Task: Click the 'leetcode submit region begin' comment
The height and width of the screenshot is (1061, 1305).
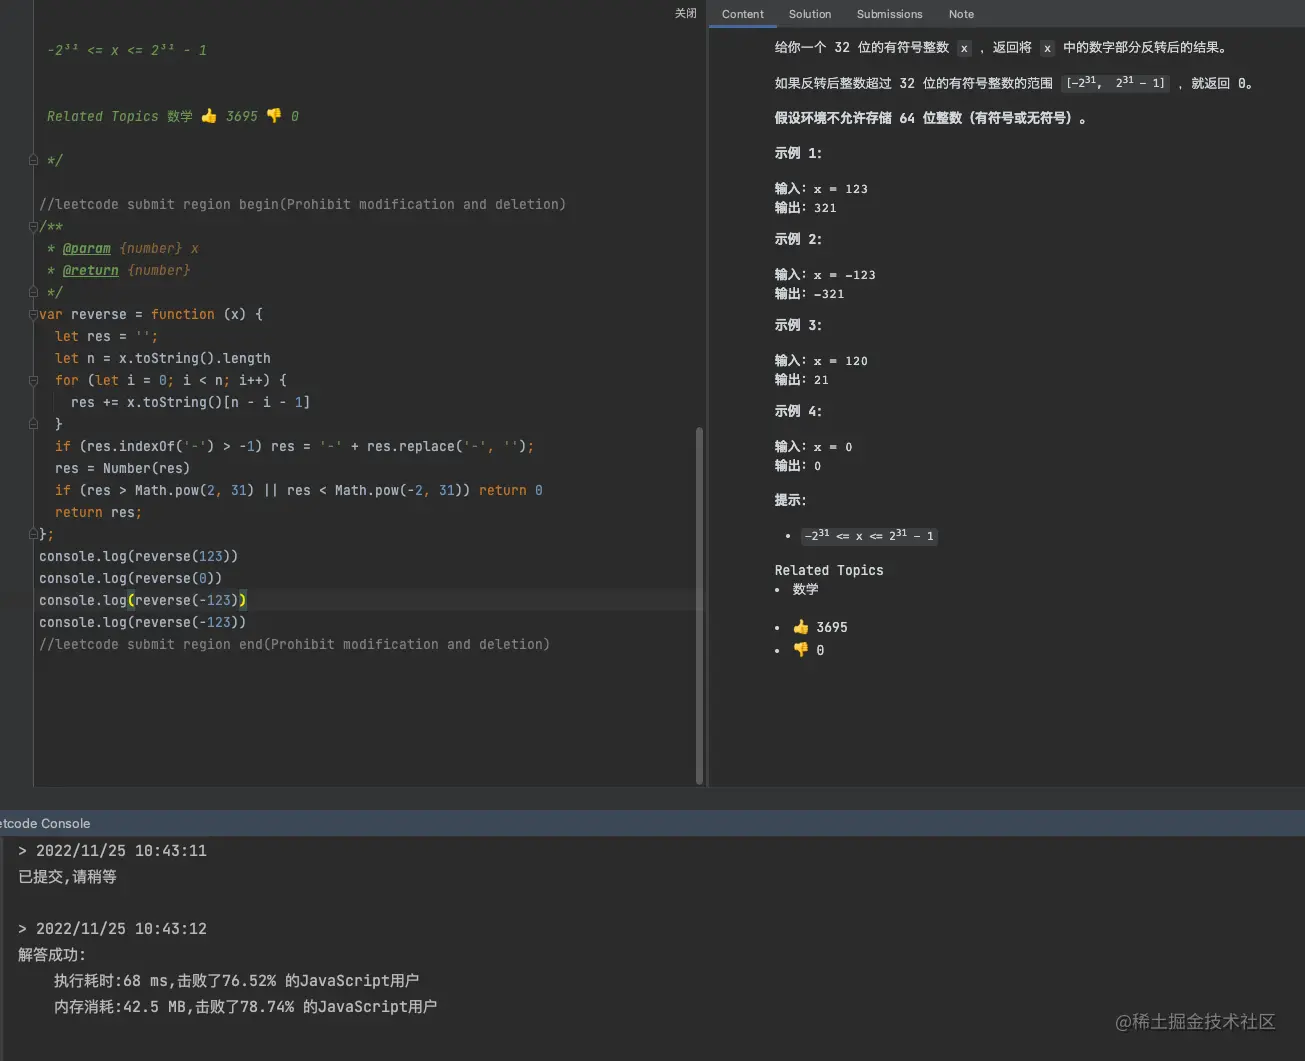Action: tap(302, 204)
